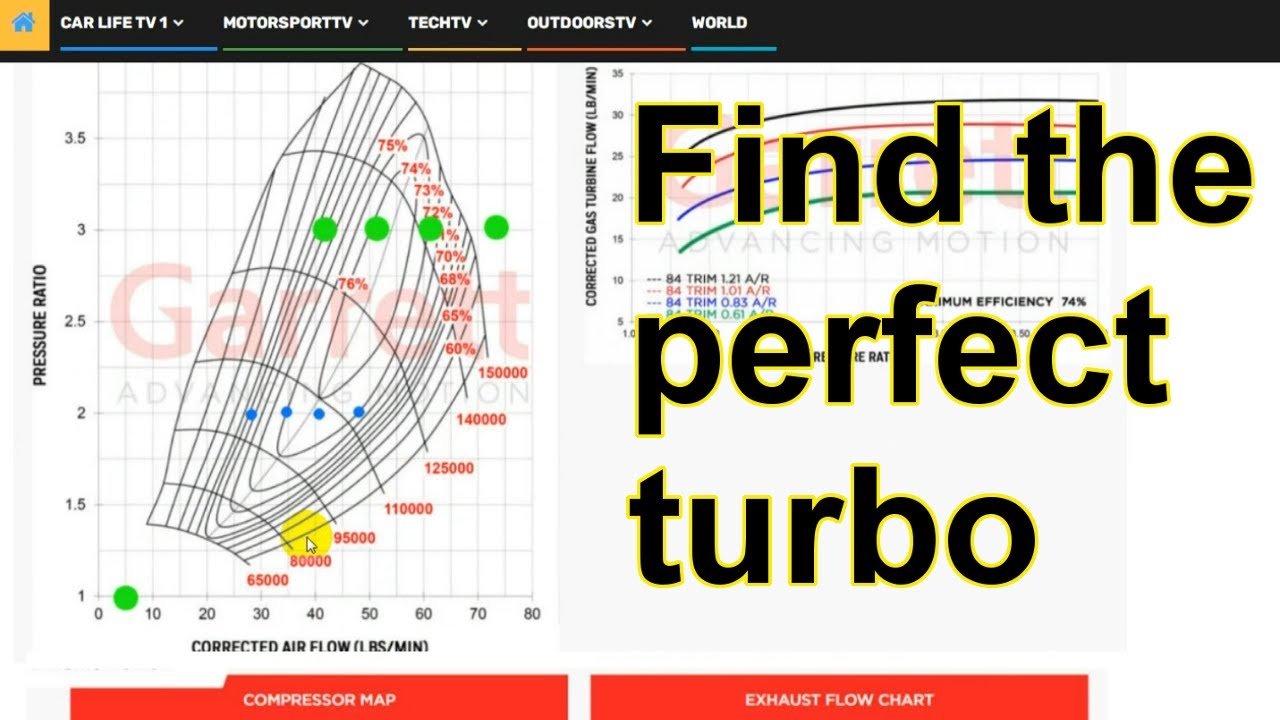Open the OUTDOORSTV menu

pos(585,22)
